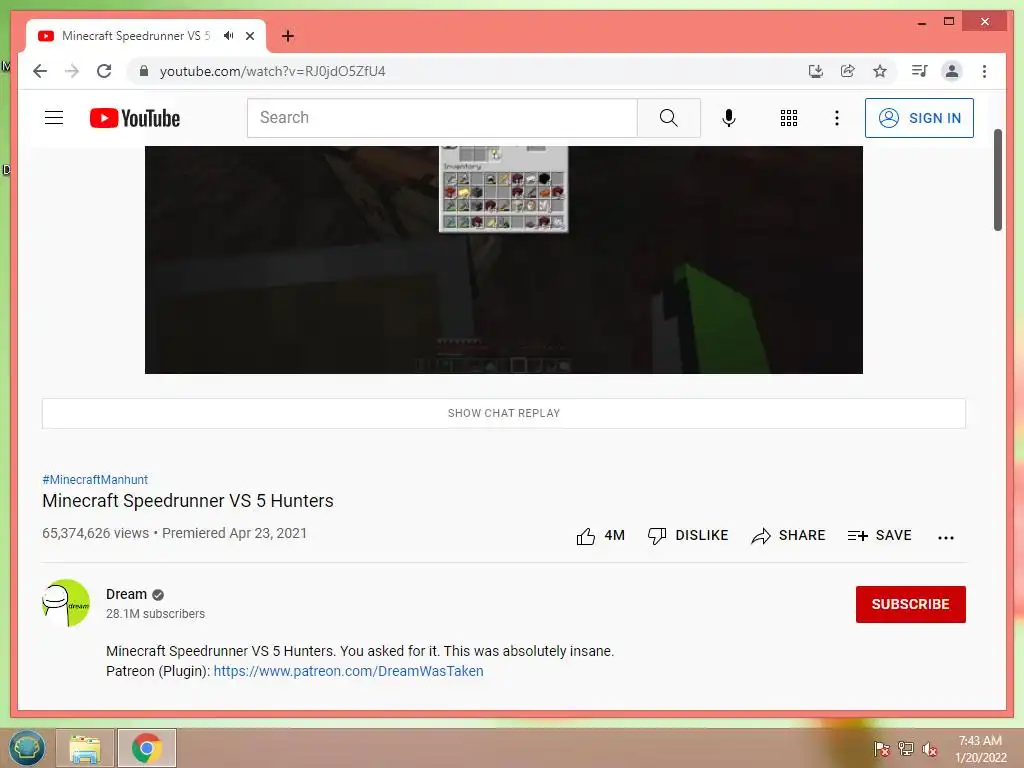Open volume icon in system tray
Viewport: 1024px width, 768px height.
click(x=929, y=749)
